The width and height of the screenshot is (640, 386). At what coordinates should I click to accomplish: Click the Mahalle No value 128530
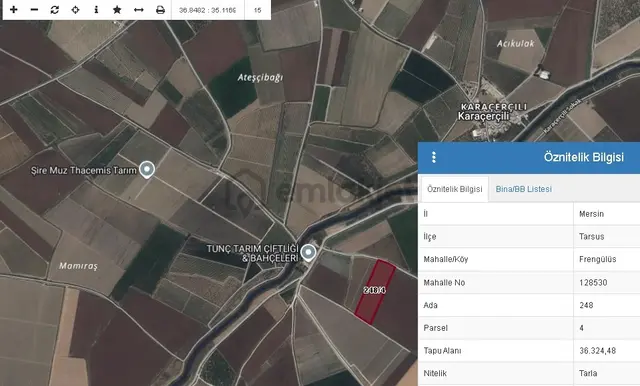(x=593, y=282)
